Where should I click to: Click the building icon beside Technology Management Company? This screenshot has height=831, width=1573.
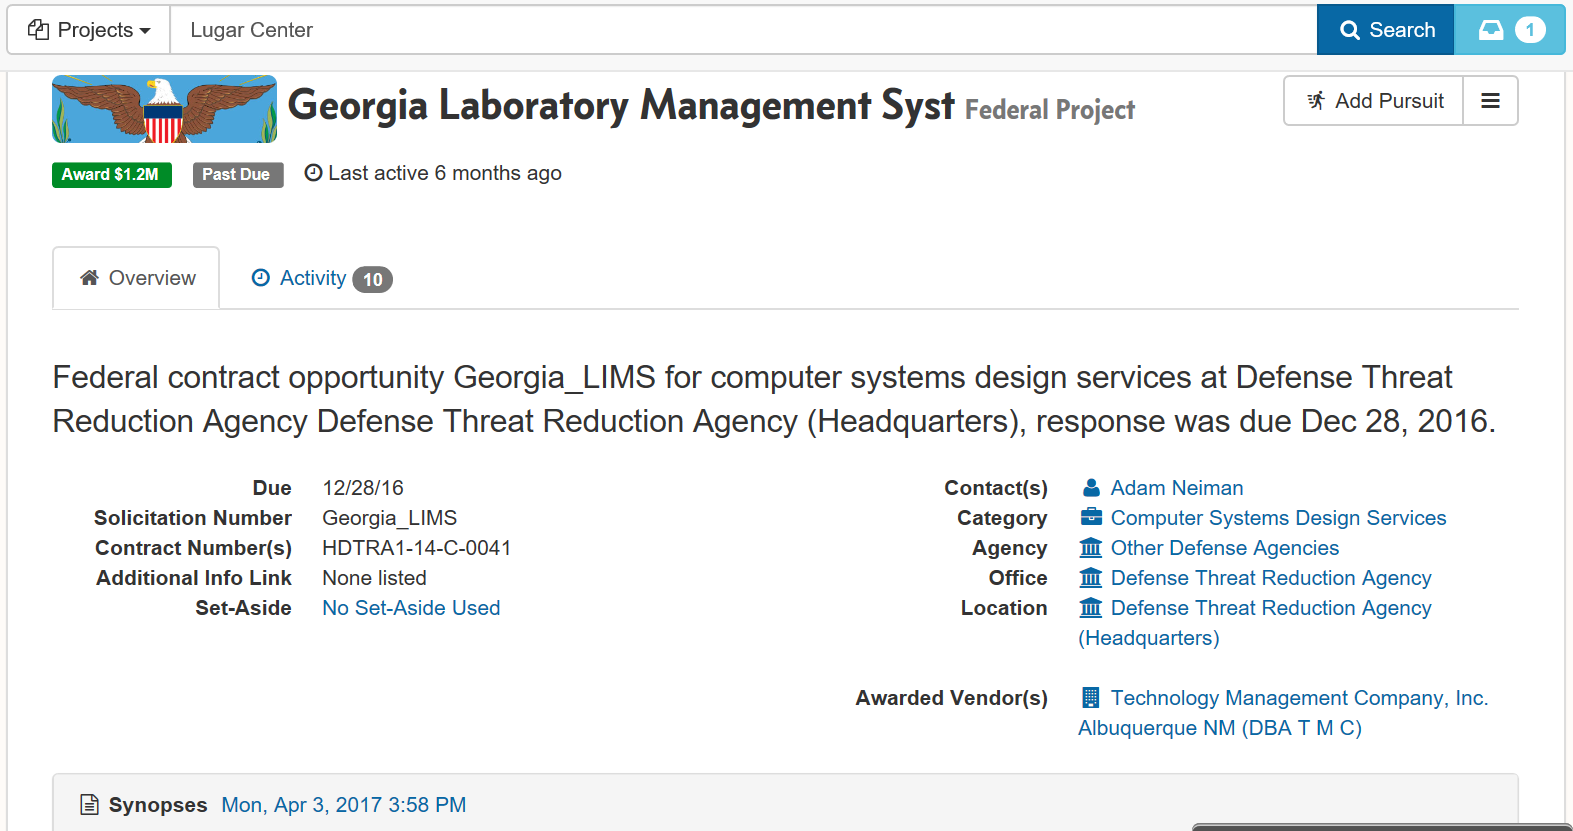pos(1091,698)
